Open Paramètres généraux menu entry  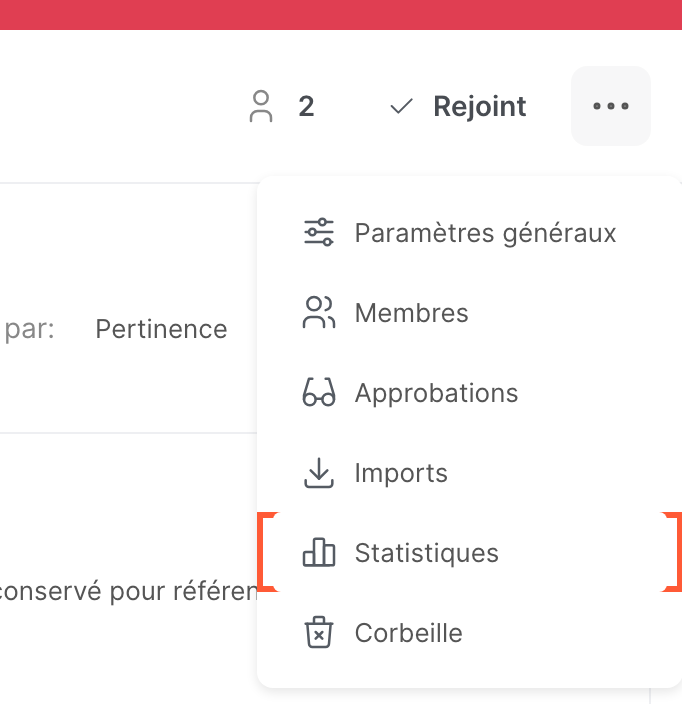(x=469, y=233)
